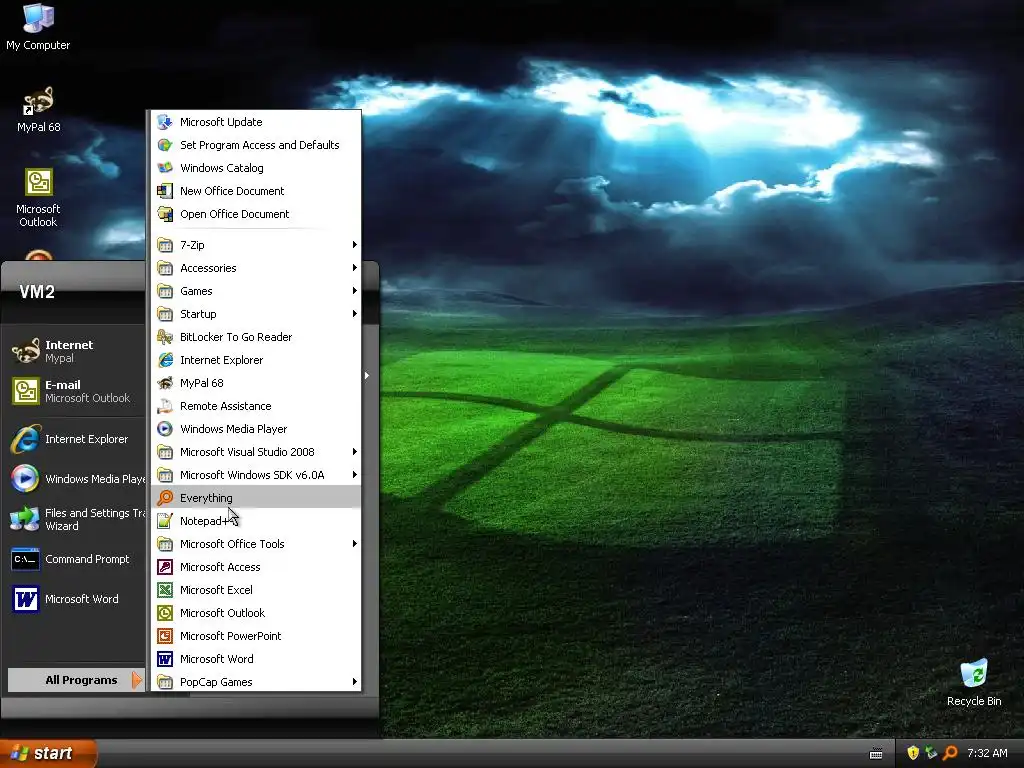
Task: Click the Remote Assistance icon
Action: coord(165,406)
